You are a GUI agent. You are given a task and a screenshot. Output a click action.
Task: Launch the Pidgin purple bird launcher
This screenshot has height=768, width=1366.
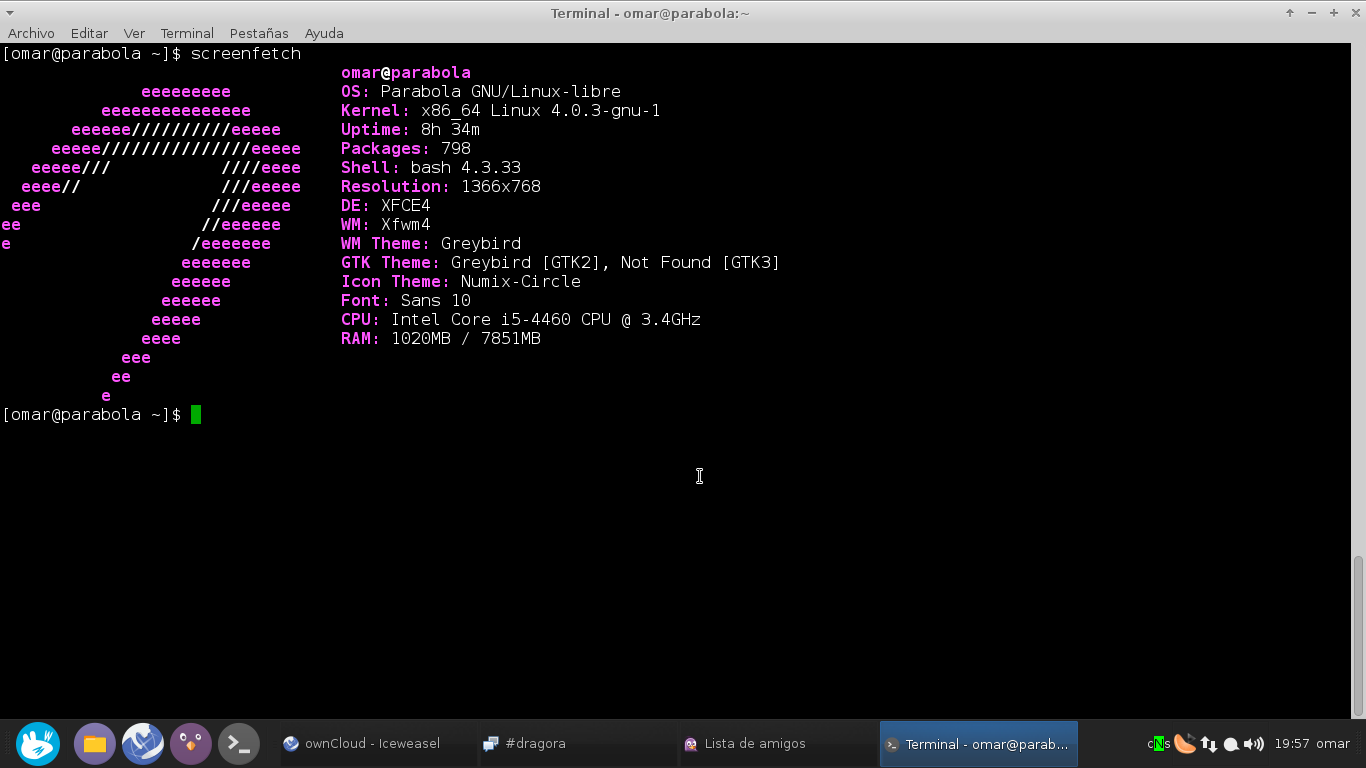click(191, 744)
